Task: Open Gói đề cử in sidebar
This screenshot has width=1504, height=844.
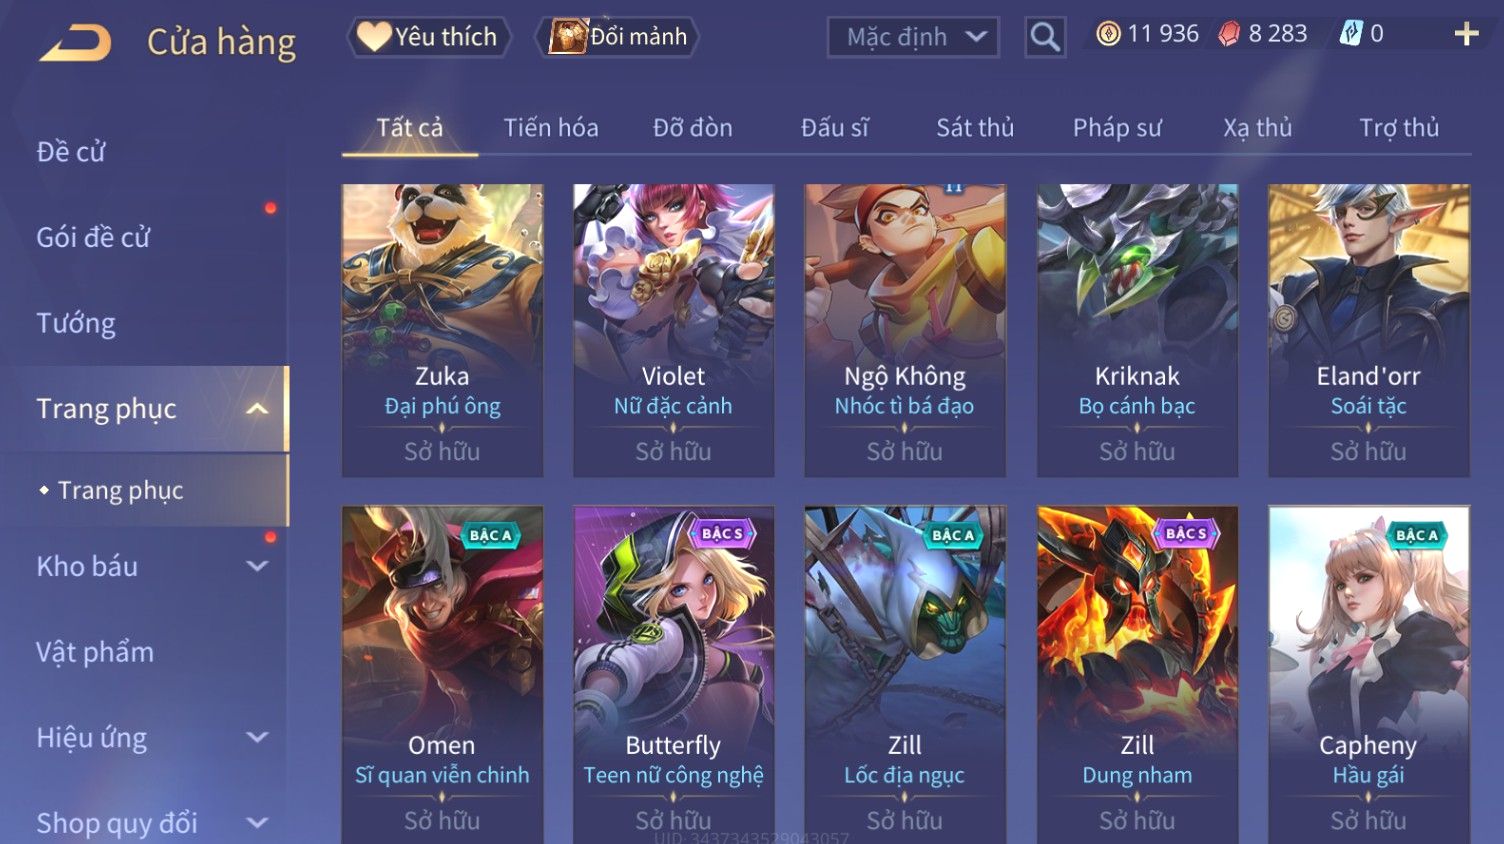Action: point(93,237)
